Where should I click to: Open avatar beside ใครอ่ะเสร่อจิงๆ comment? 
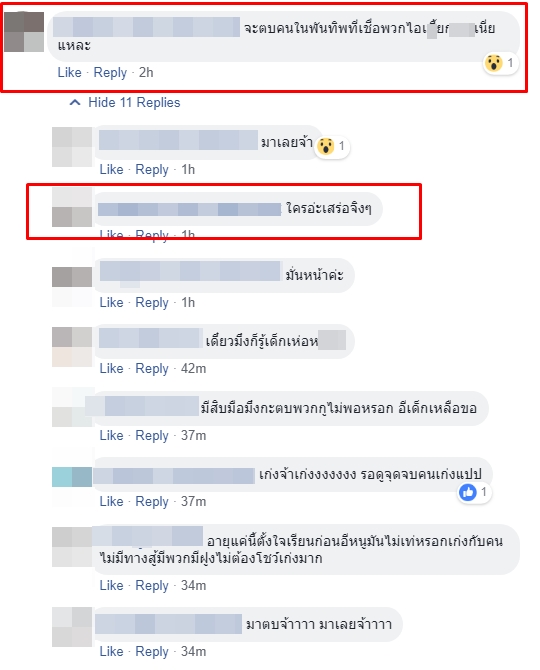point(72,207)
